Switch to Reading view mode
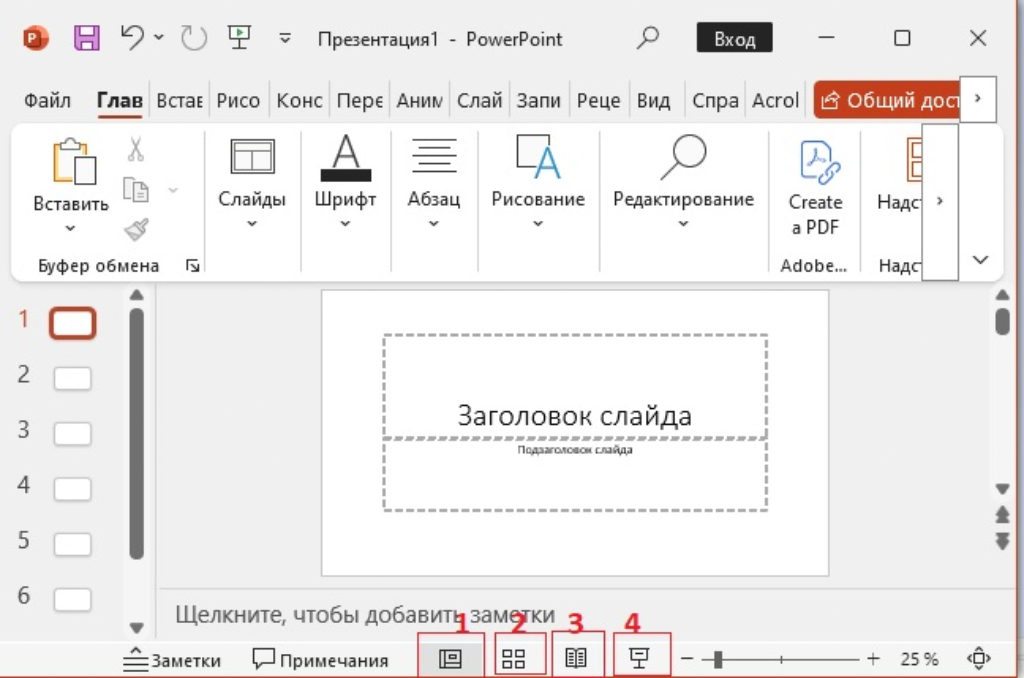The height and width of the screenshot is (678, 1024). (x=576, y=658)
